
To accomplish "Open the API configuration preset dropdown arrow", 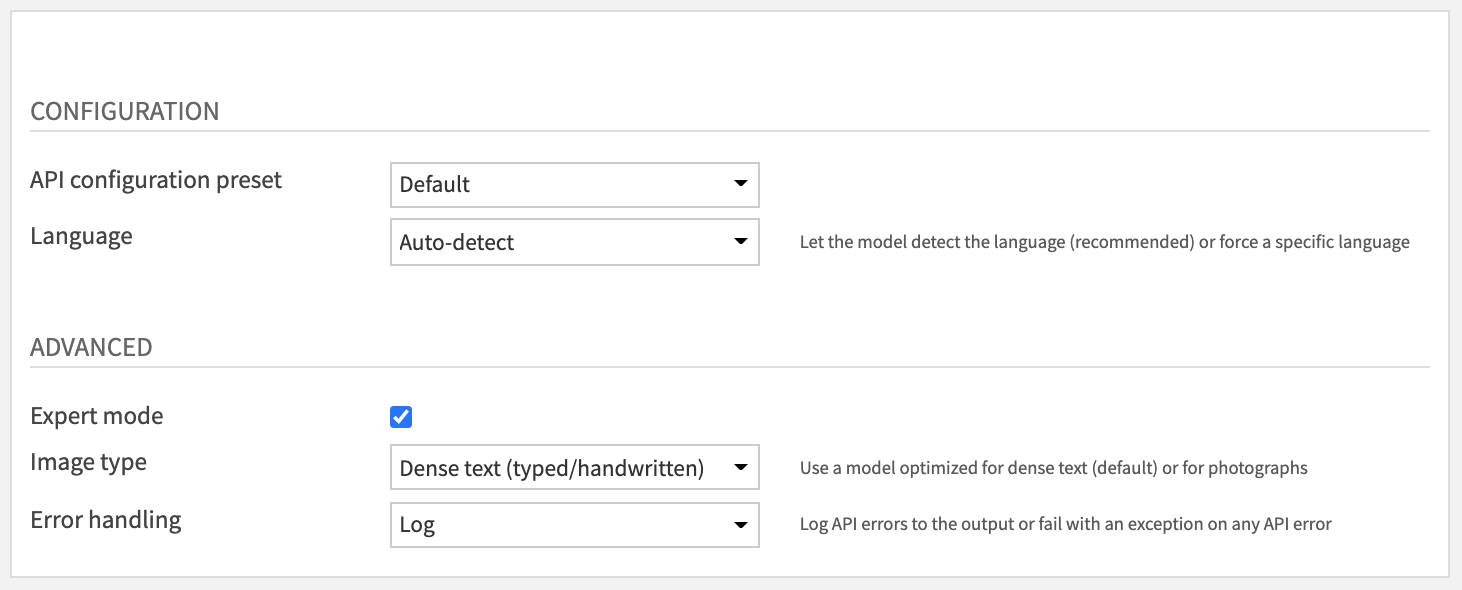I will pyautogui.click(x=741, y=184).
